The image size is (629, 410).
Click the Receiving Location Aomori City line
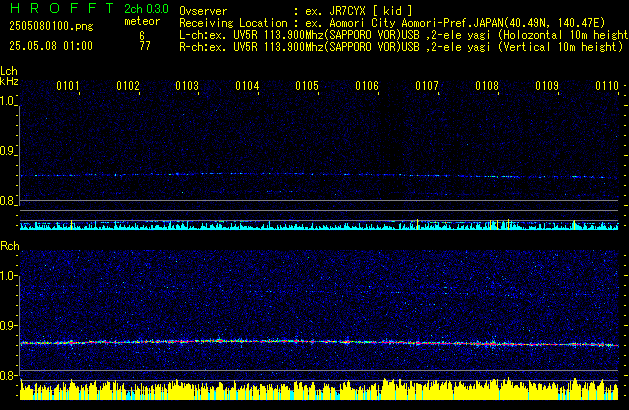coord(392,23)
